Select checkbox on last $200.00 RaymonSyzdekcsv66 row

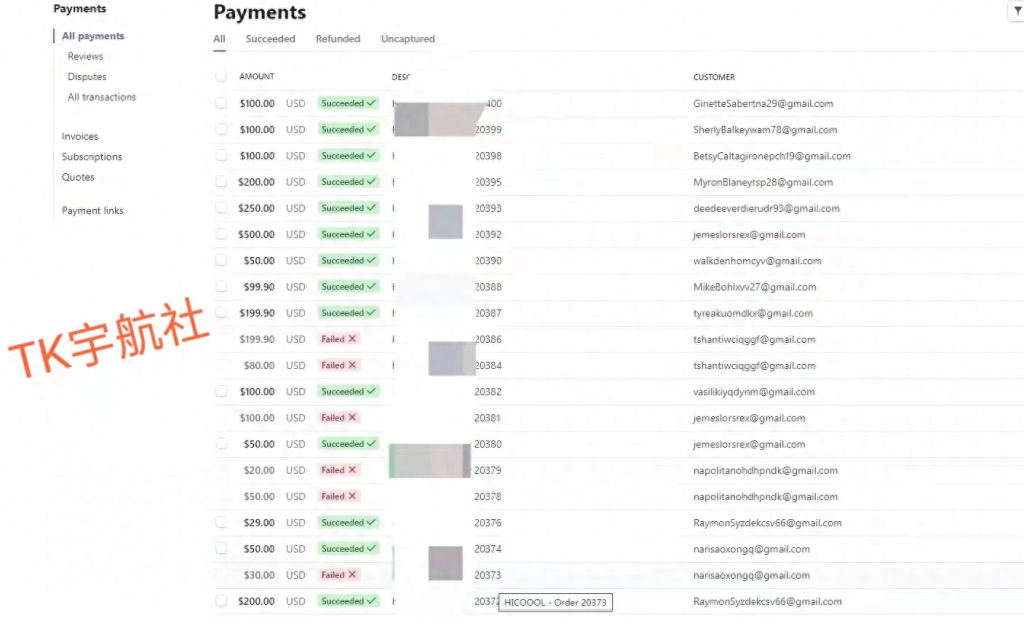click(221, 601)
